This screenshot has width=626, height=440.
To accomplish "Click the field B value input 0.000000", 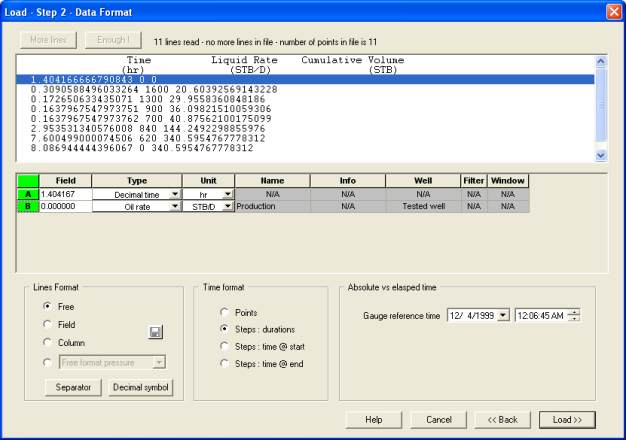I will point(65,206).
